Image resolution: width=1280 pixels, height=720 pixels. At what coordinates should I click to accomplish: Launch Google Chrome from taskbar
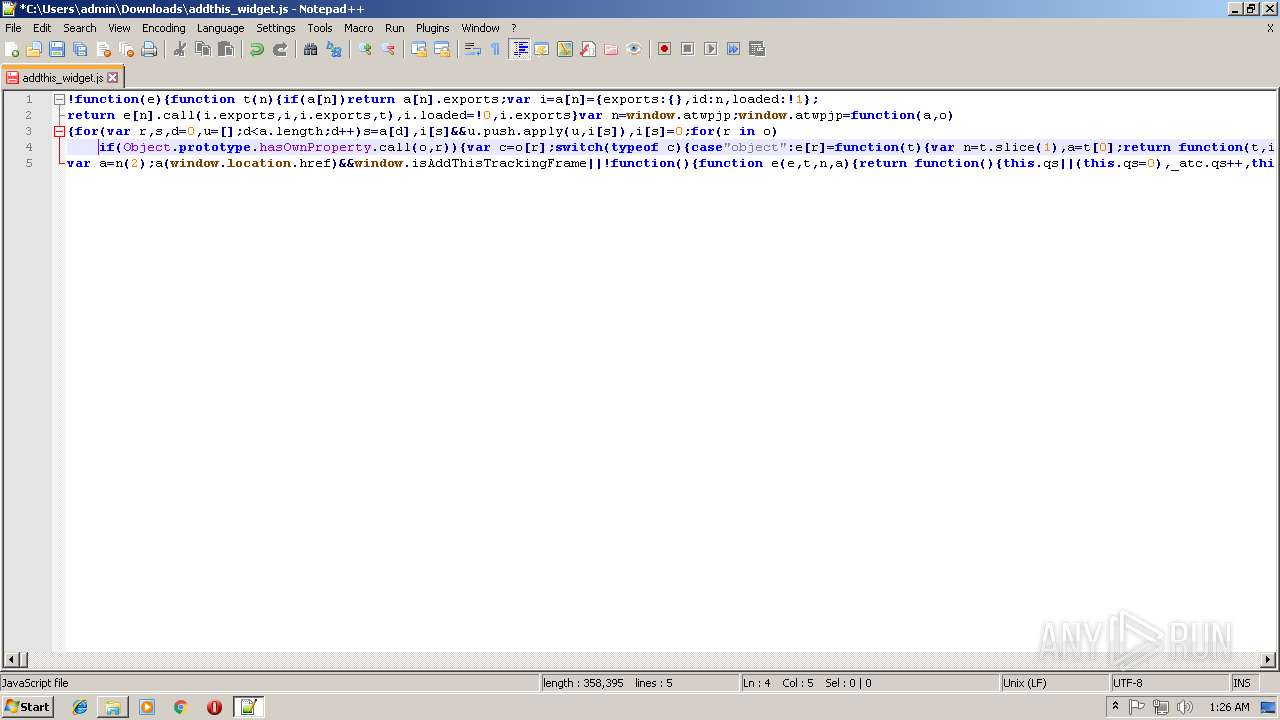(181, 707)
